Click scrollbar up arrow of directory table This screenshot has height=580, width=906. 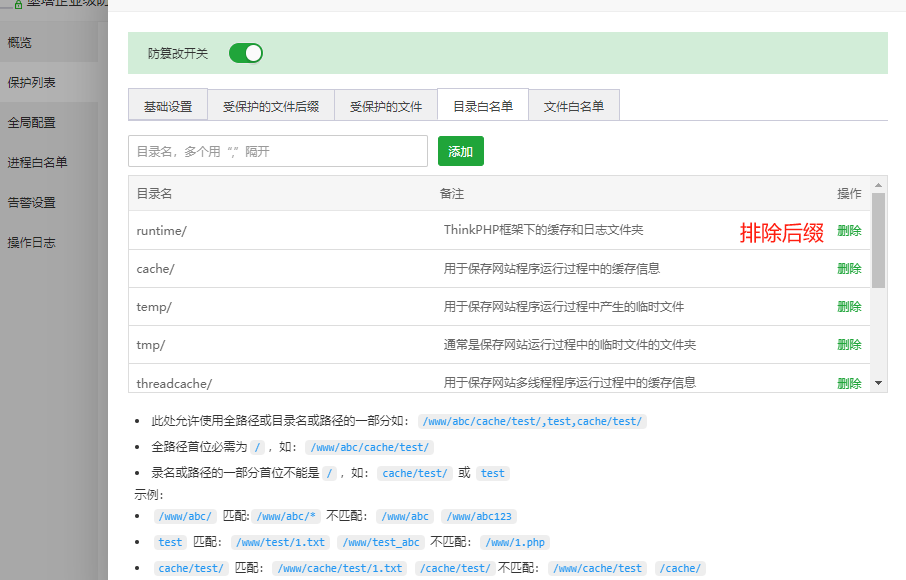[x=878, y=185]
